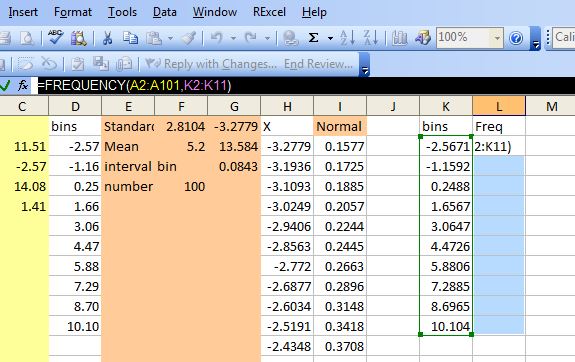Click the Paste clipboard icon
Screen dimensions: 575x362
click(x=154, y=38)
